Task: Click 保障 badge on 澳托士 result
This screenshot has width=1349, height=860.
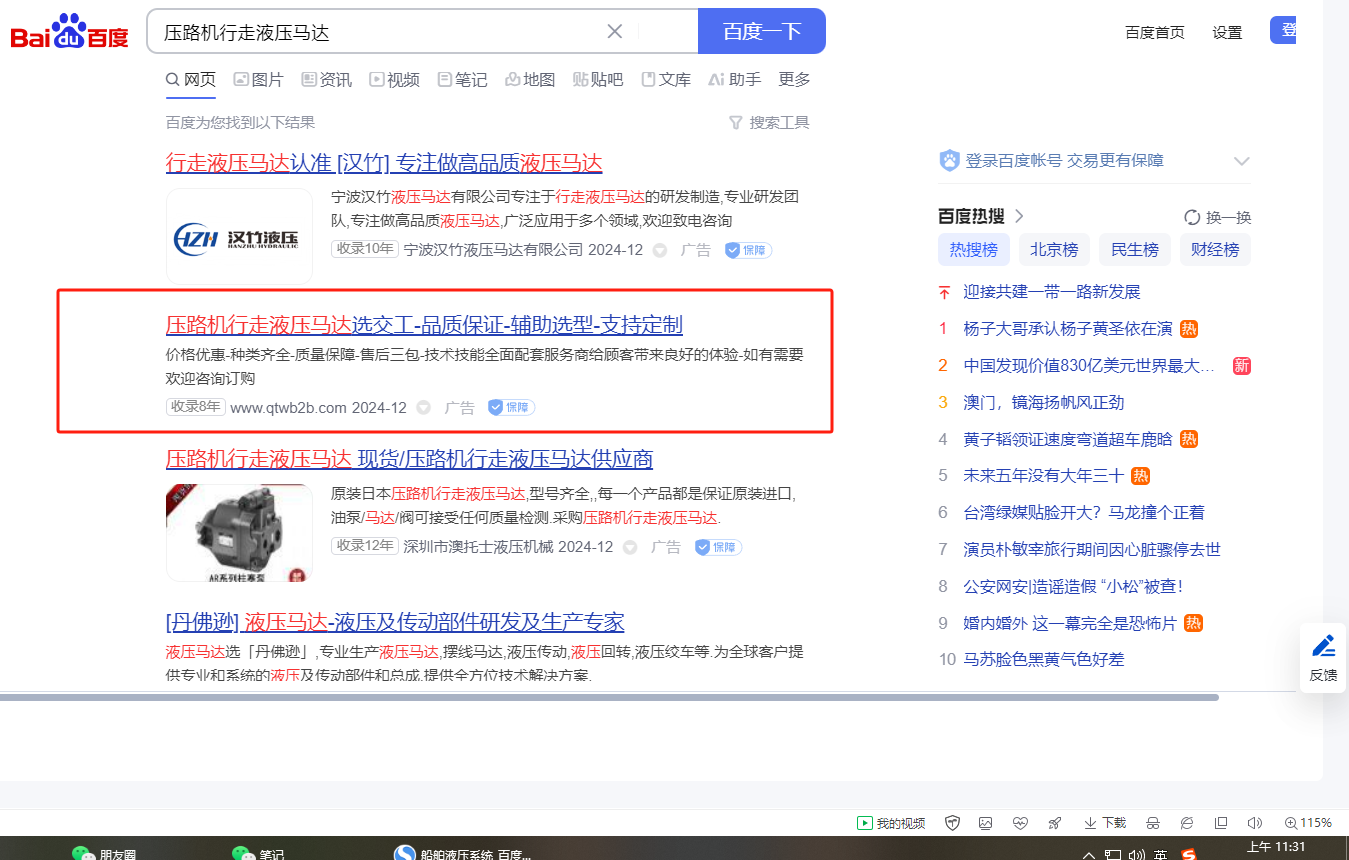Action: pyautogui.click(x=718, y=547)
